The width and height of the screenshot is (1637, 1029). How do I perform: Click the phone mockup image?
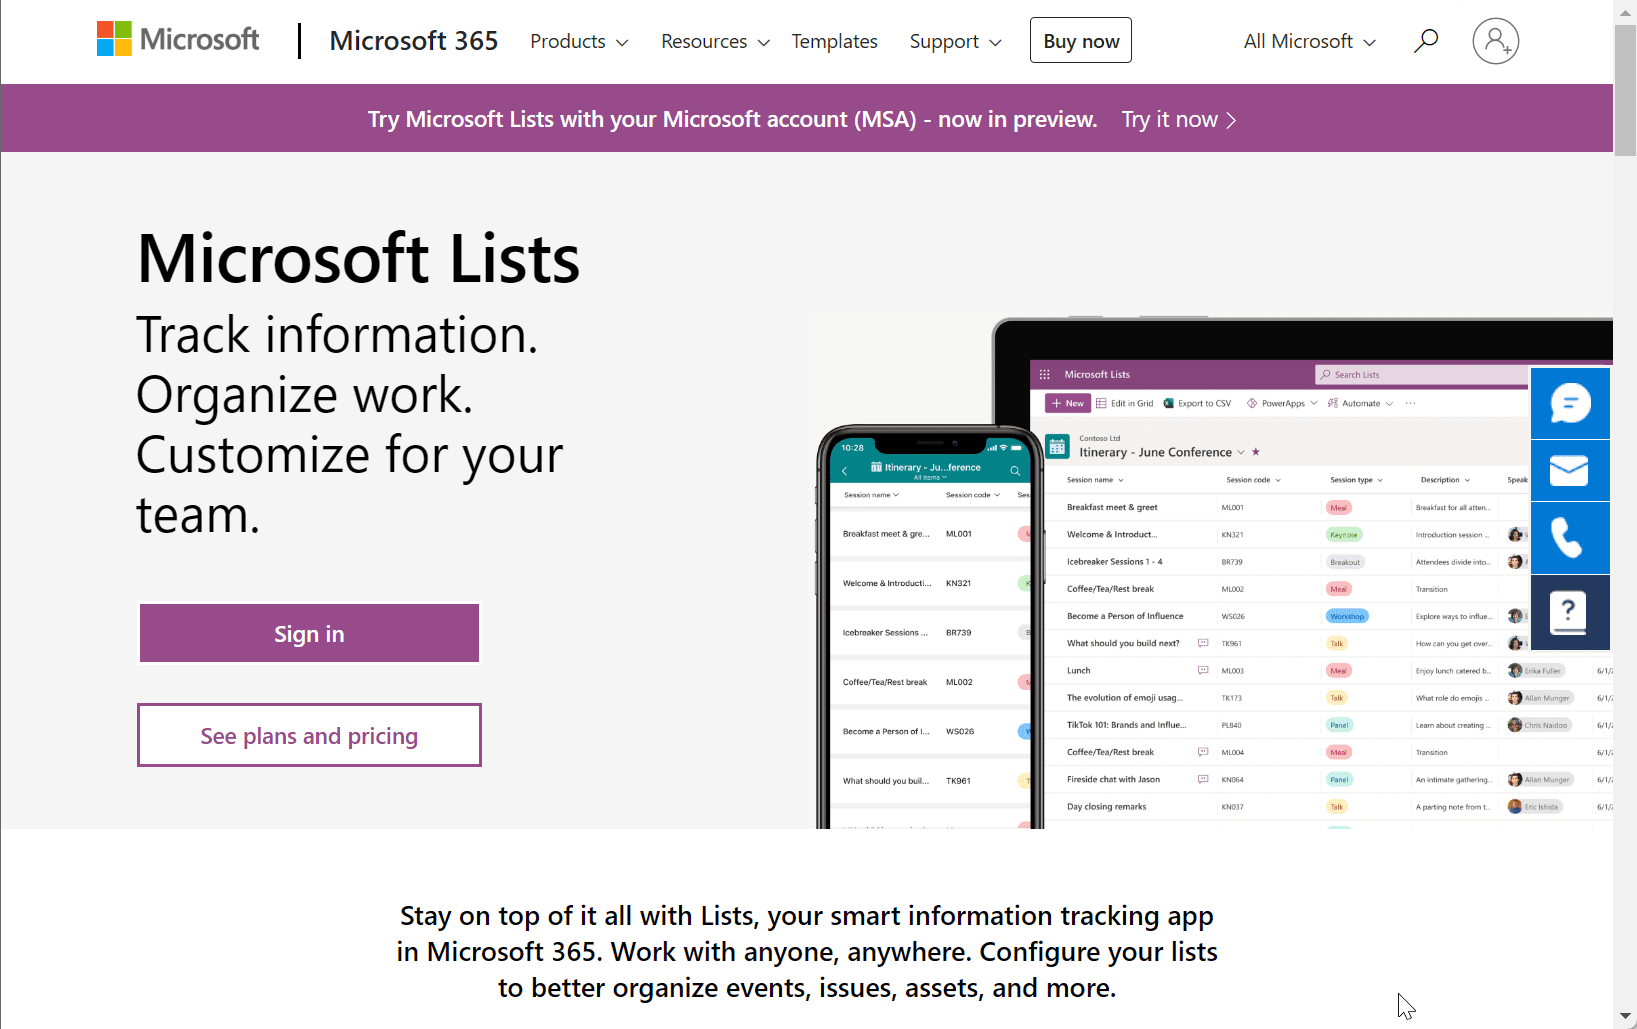(x=930, y=627)
